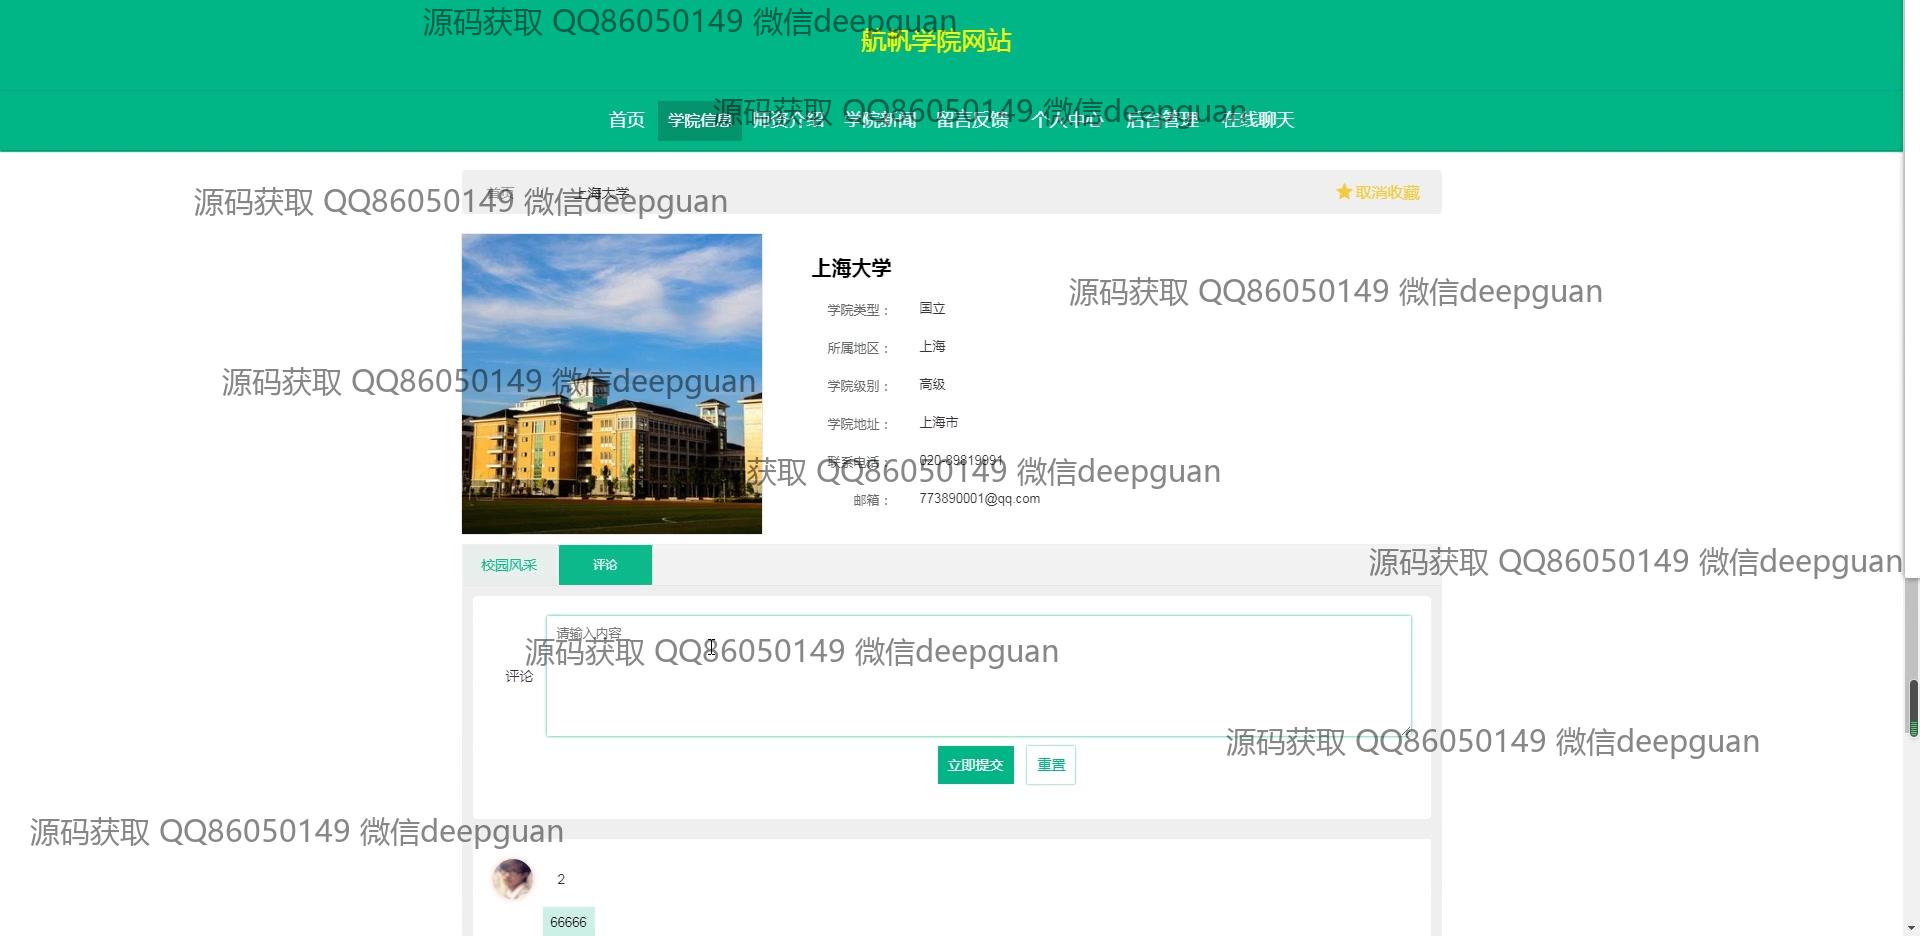This screenshot has width=1920, height=936.
Task: Open the 首页 navigation item
Action: click(627, 120)
